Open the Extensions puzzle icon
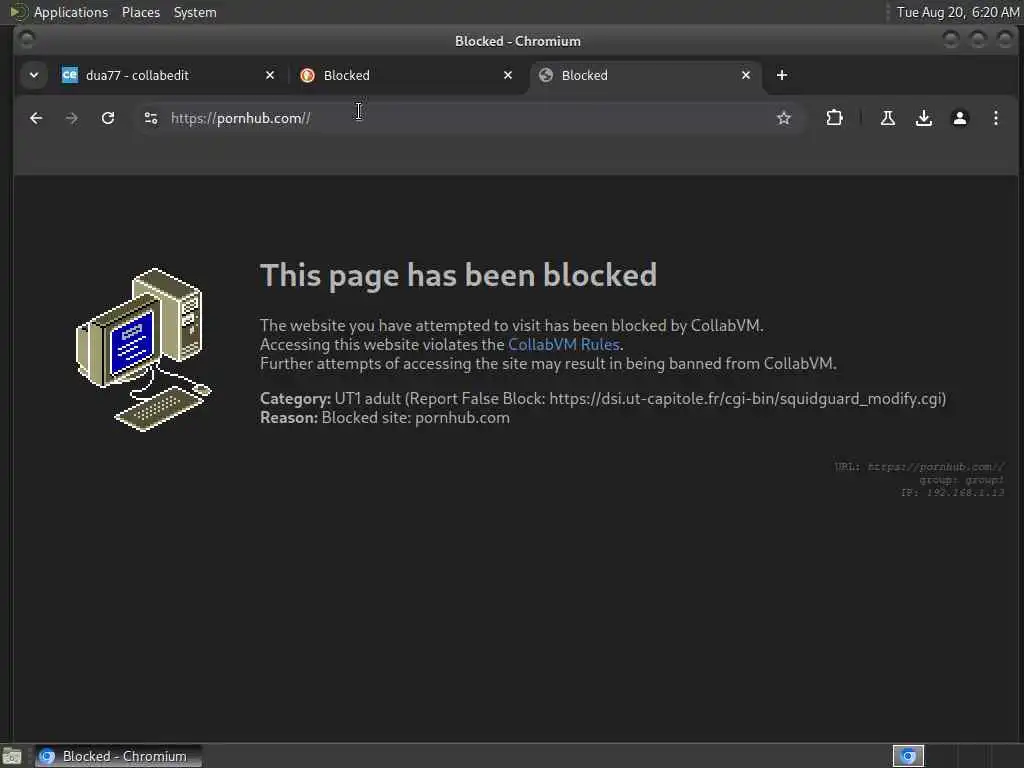1024x768 pixels. click(x=834, y=118)
